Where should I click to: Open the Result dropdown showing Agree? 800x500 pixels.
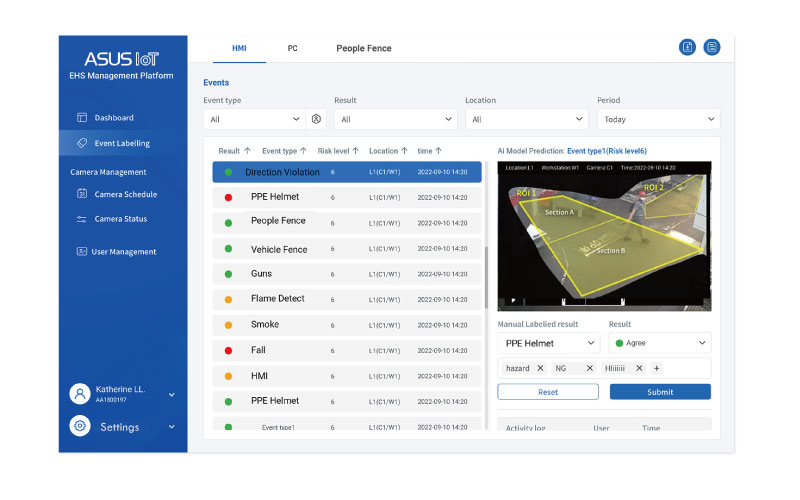[659, 343]
